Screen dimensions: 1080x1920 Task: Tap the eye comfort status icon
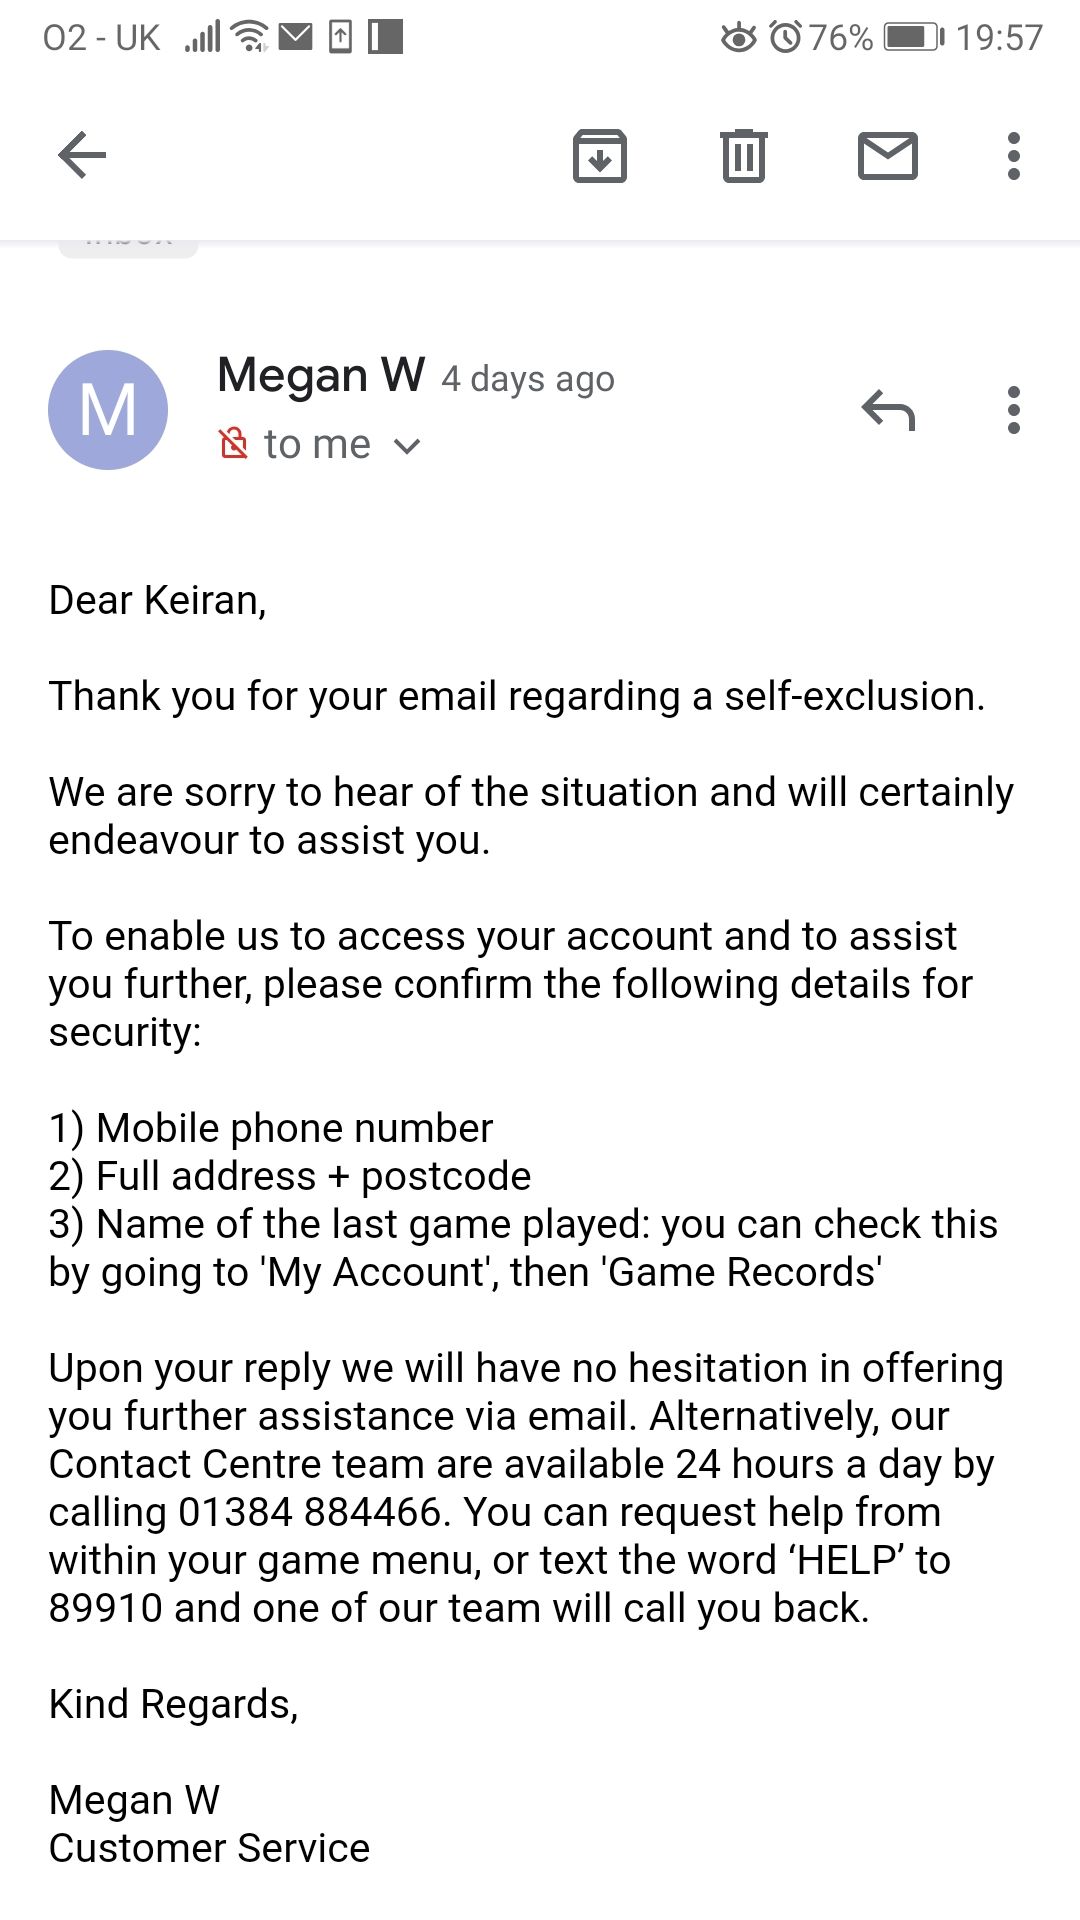(x=739, y=38)
